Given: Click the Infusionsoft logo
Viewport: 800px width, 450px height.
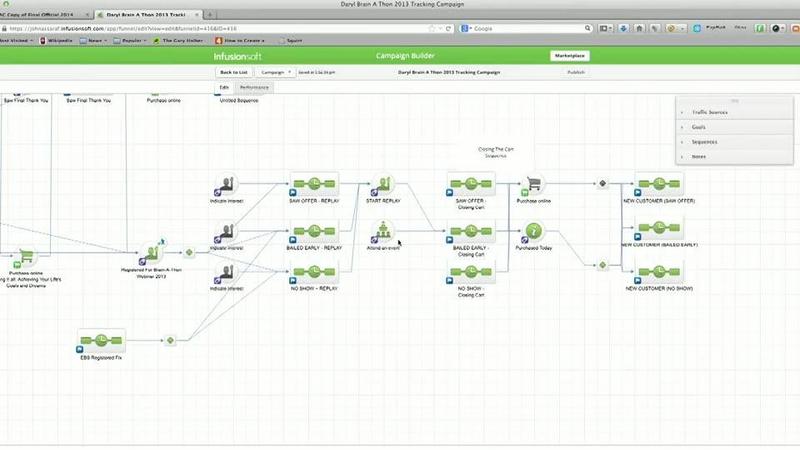Looking at the screenshot, I should tap(237, 56).
